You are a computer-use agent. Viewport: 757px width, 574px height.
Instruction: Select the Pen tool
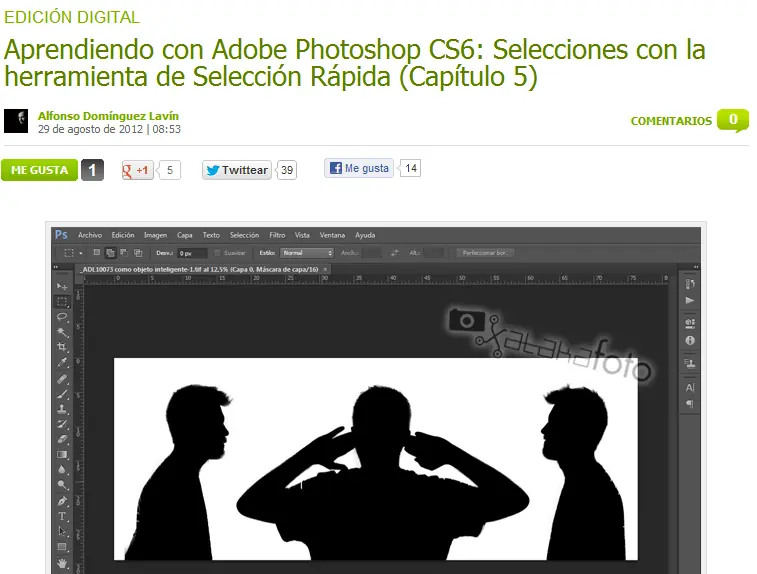point(62,501)
